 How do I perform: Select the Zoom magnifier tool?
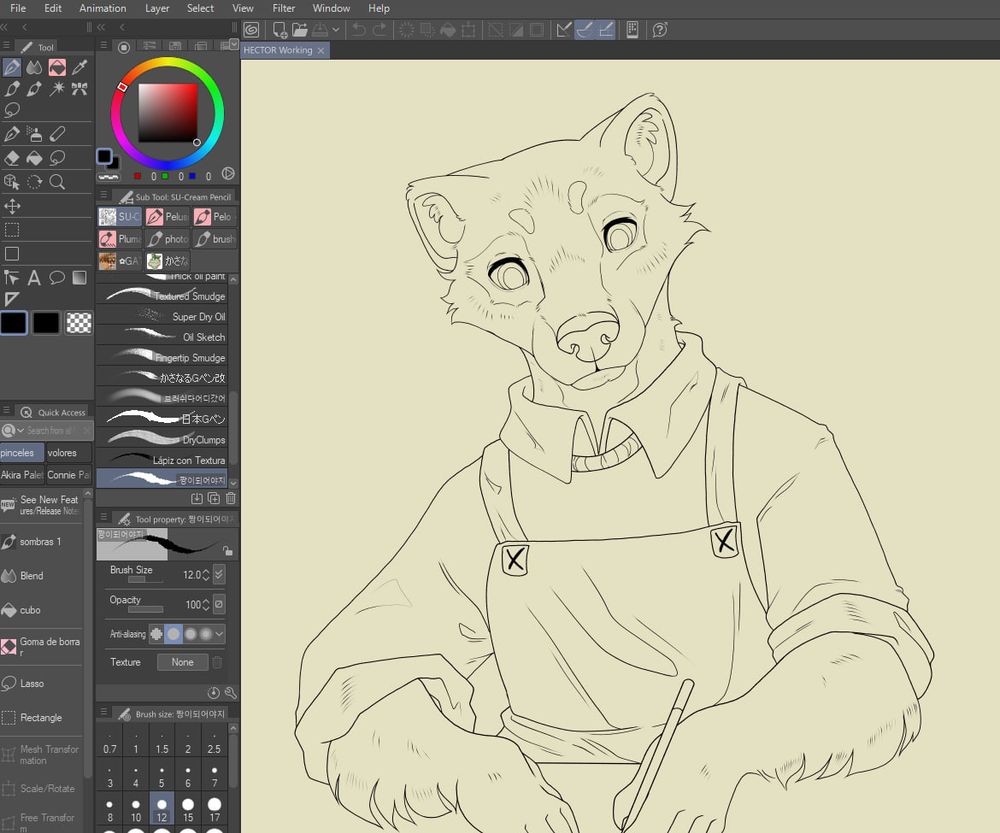[x=57, y=182]
